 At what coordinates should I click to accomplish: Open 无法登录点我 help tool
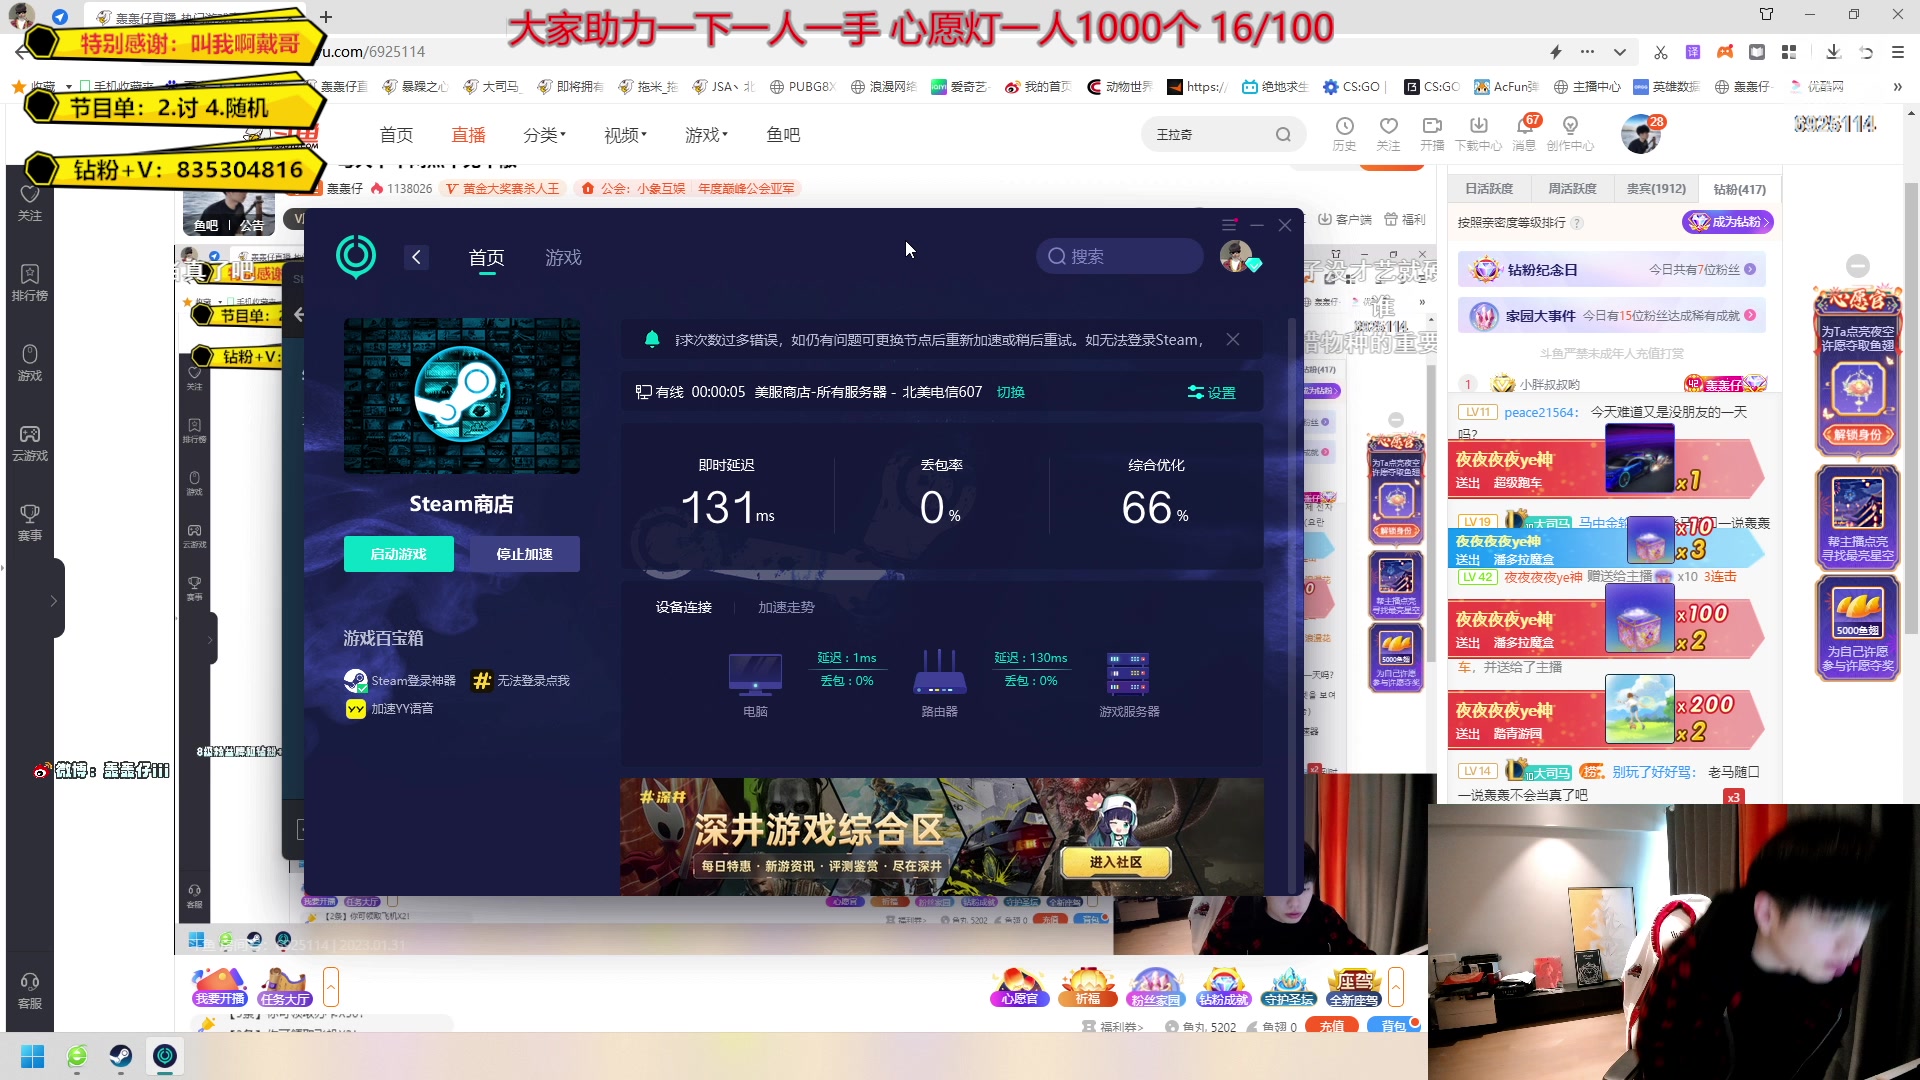coord(520,681)
